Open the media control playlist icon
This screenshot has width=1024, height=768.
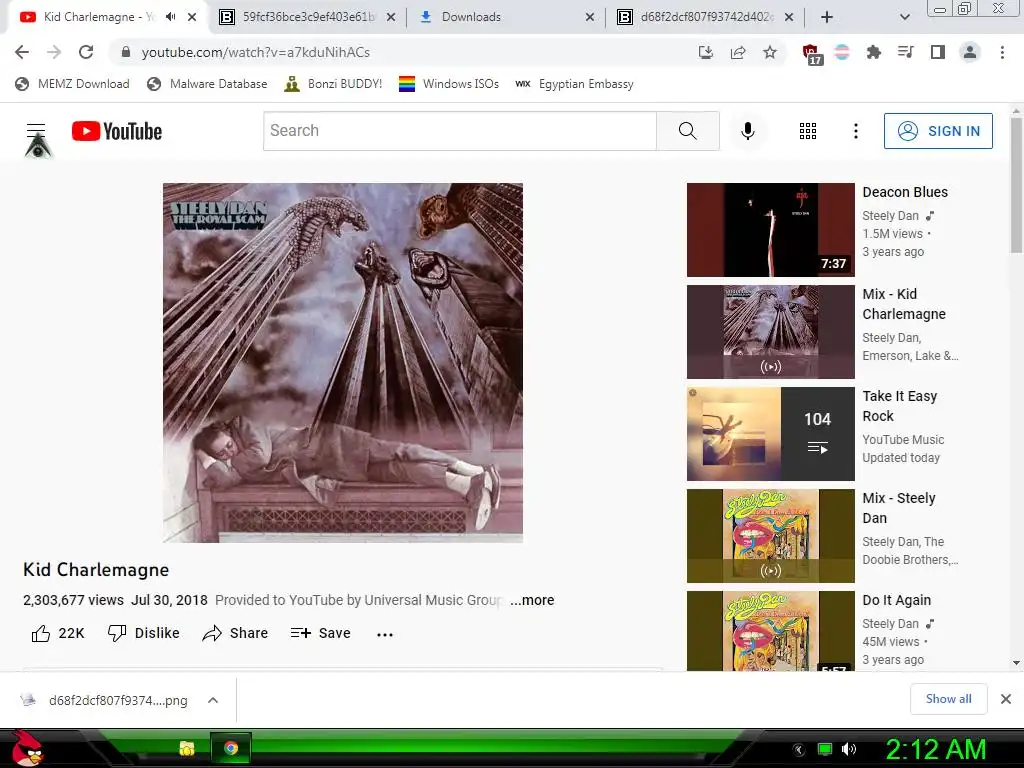(906, 52)
